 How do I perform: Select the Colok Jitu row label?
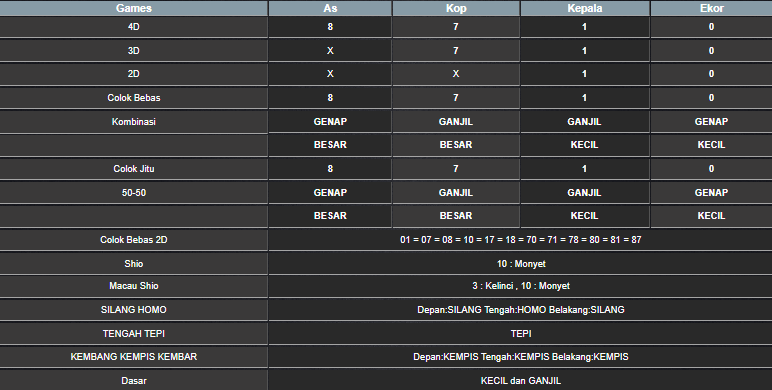tap(134, 169)
